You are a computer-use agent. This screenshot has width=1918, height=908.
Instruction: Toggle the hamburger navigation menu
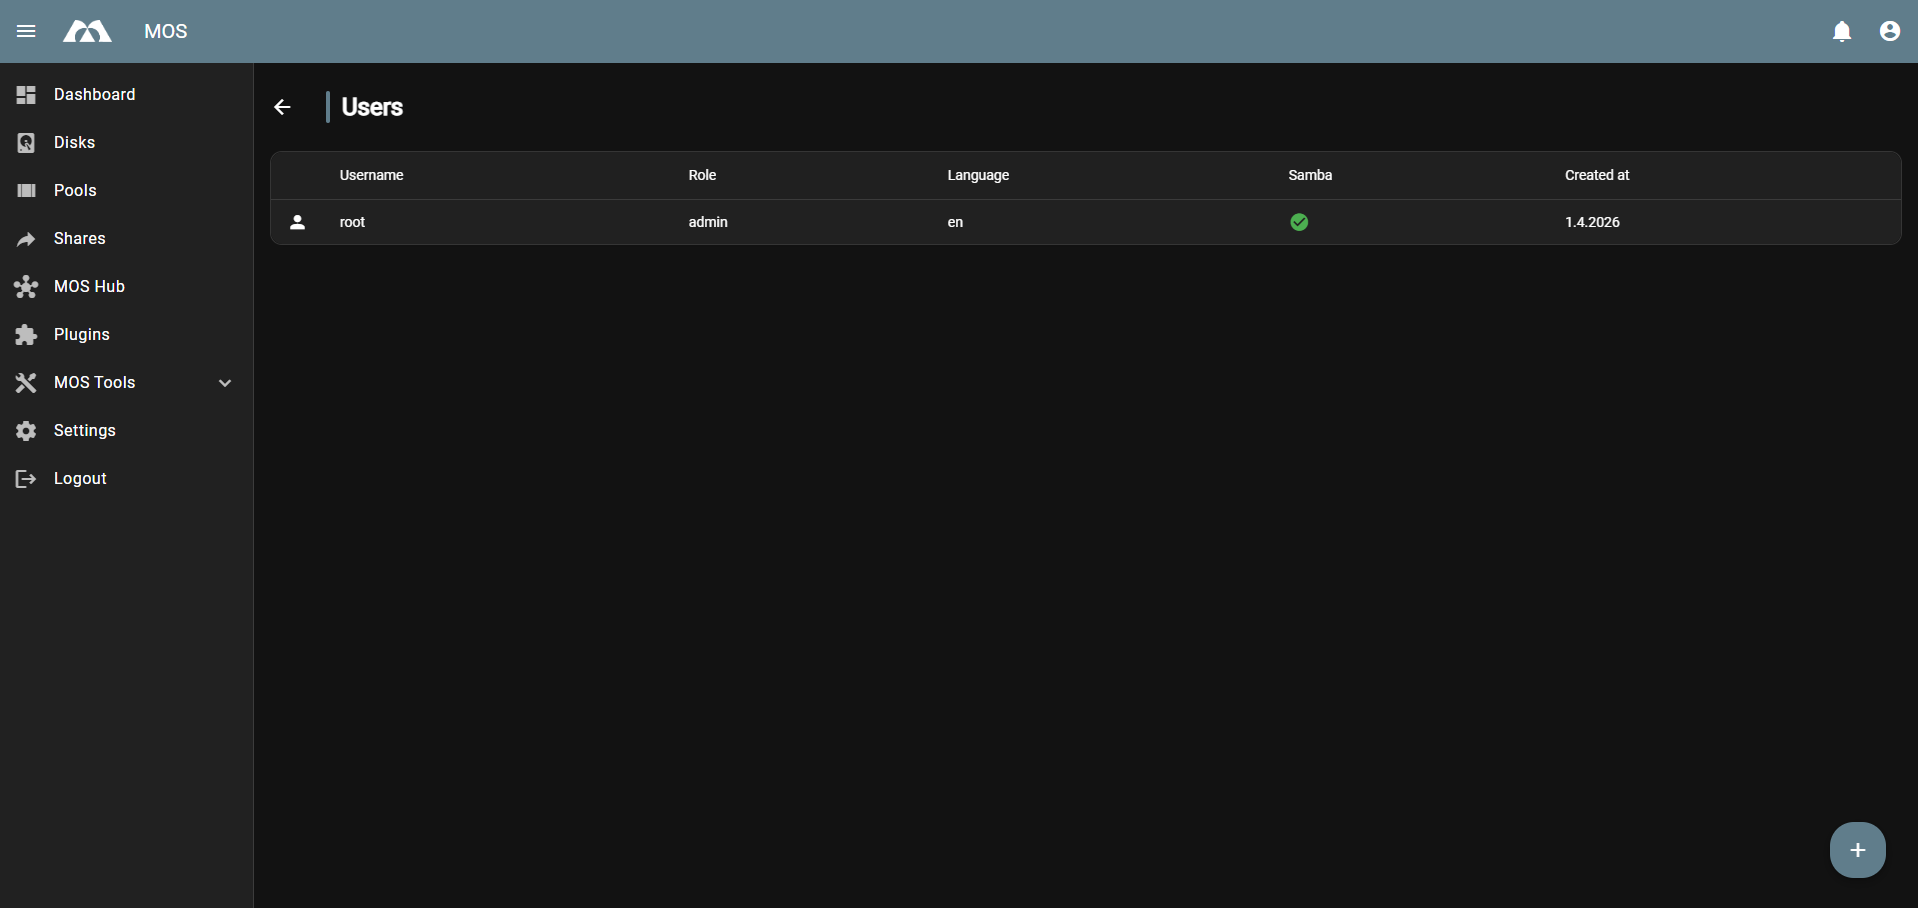pos(26,31)
